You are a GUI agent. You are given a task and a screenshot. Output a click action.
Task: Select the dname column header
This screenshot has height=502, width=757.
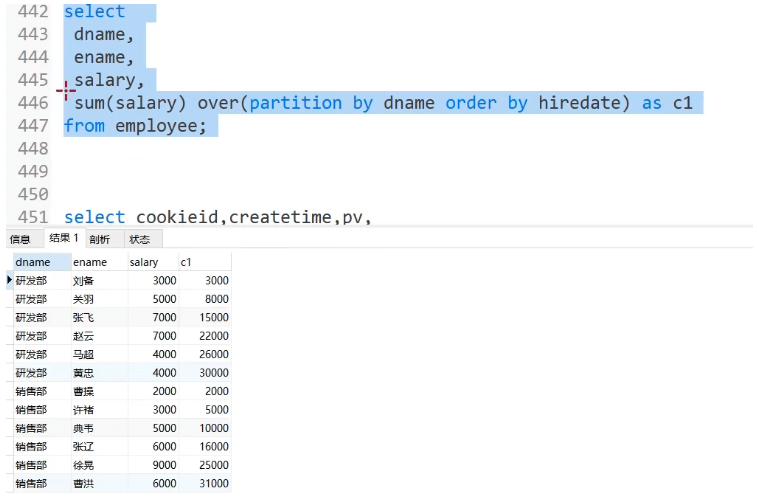click(42, 262)
